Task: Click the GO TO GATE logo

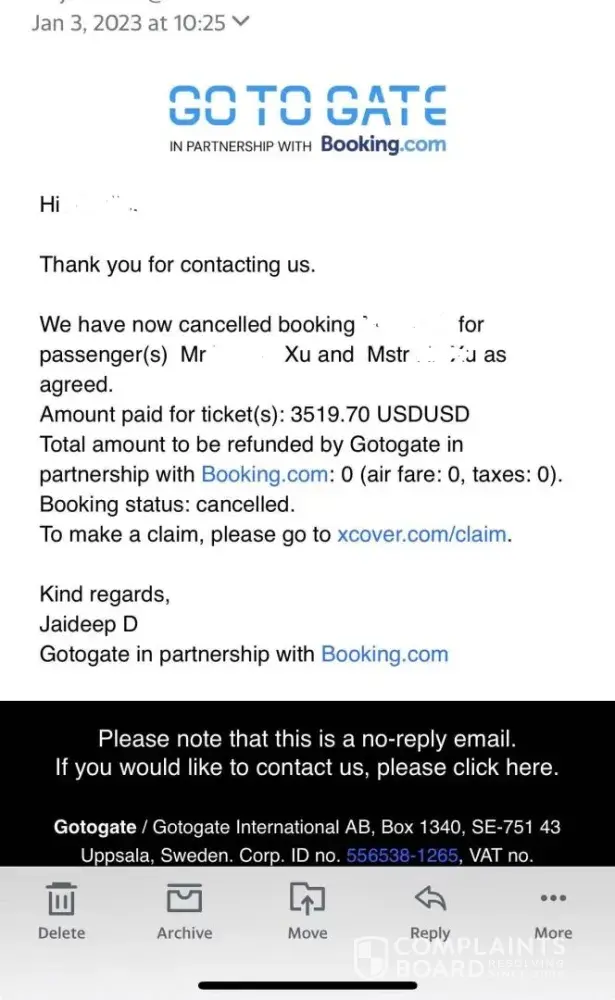Action: point(307,104)
